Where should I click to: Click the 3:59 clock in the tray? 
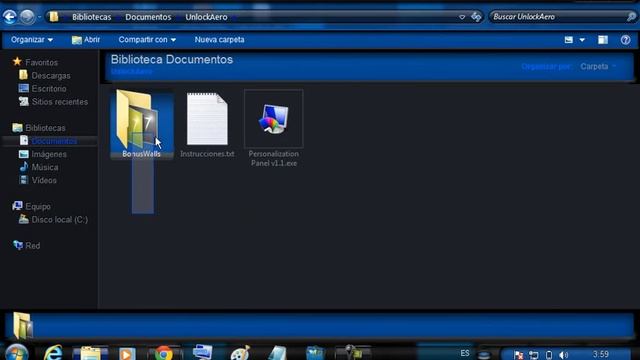tap(601, 354)
